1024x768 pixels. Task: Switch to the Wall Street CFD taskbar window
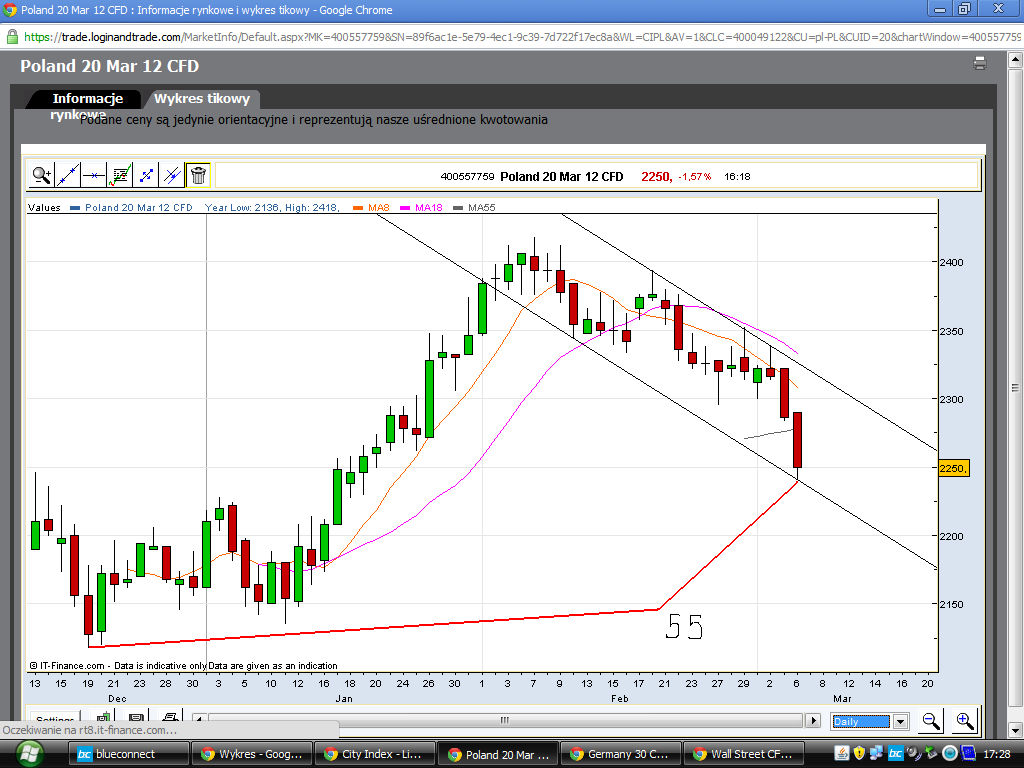click(743, 754)
